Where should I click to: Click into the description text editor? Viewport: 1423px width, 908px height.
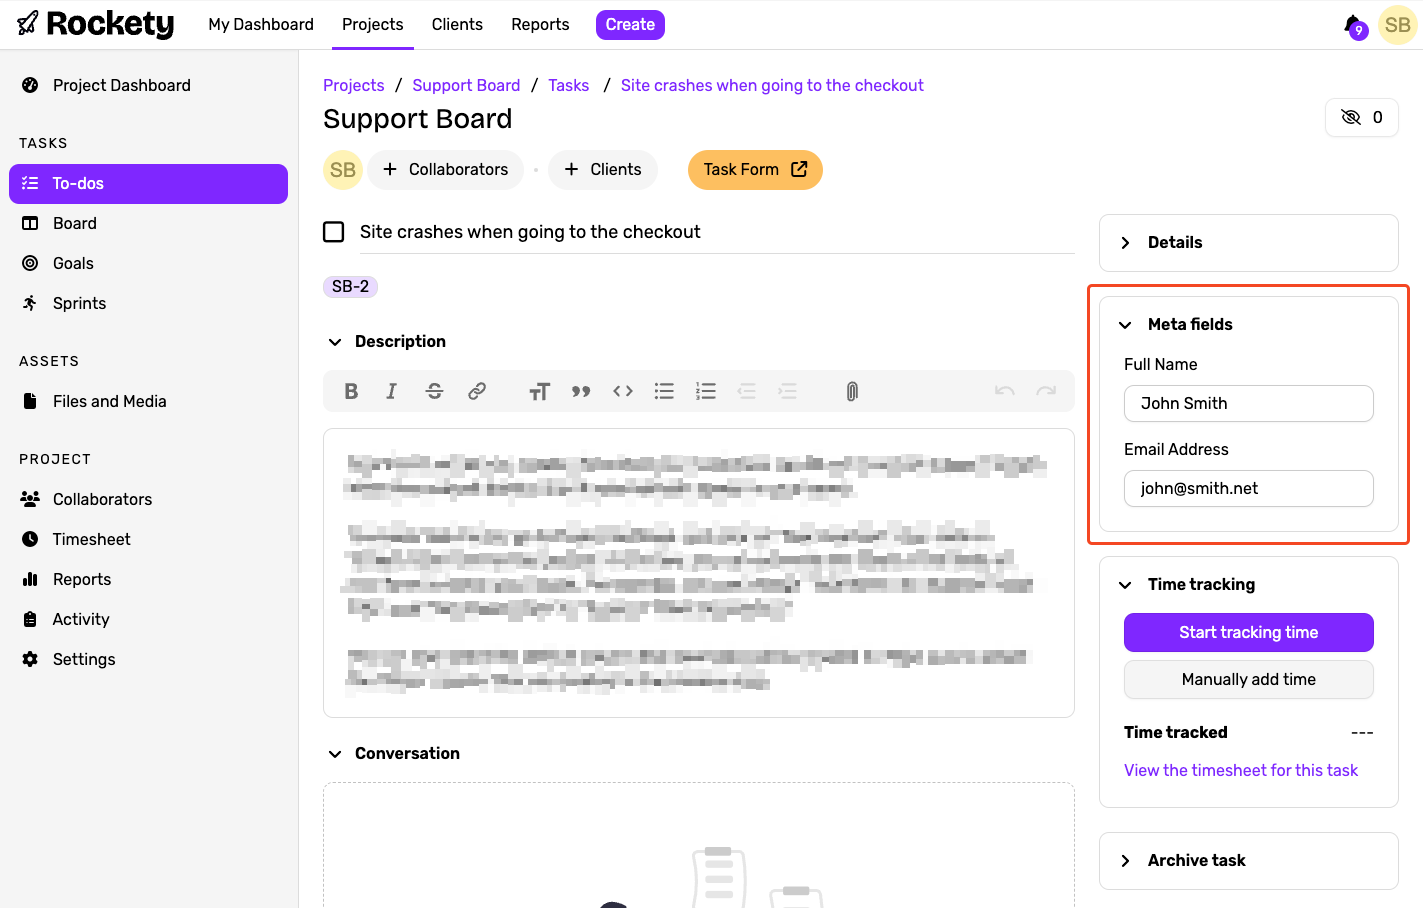pos(699,573)
